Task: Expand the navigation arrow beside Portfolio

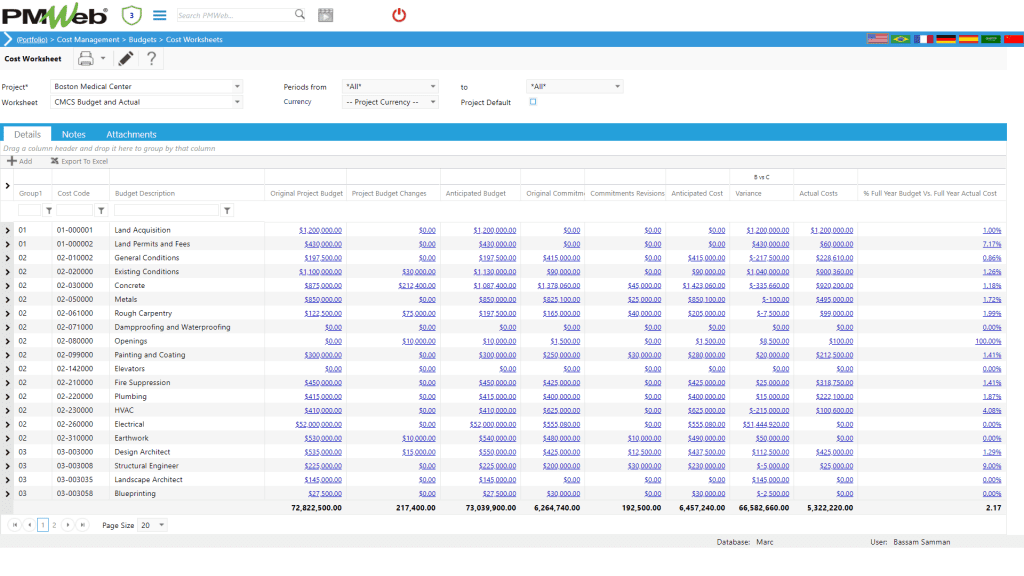Action: coord(8,40)
